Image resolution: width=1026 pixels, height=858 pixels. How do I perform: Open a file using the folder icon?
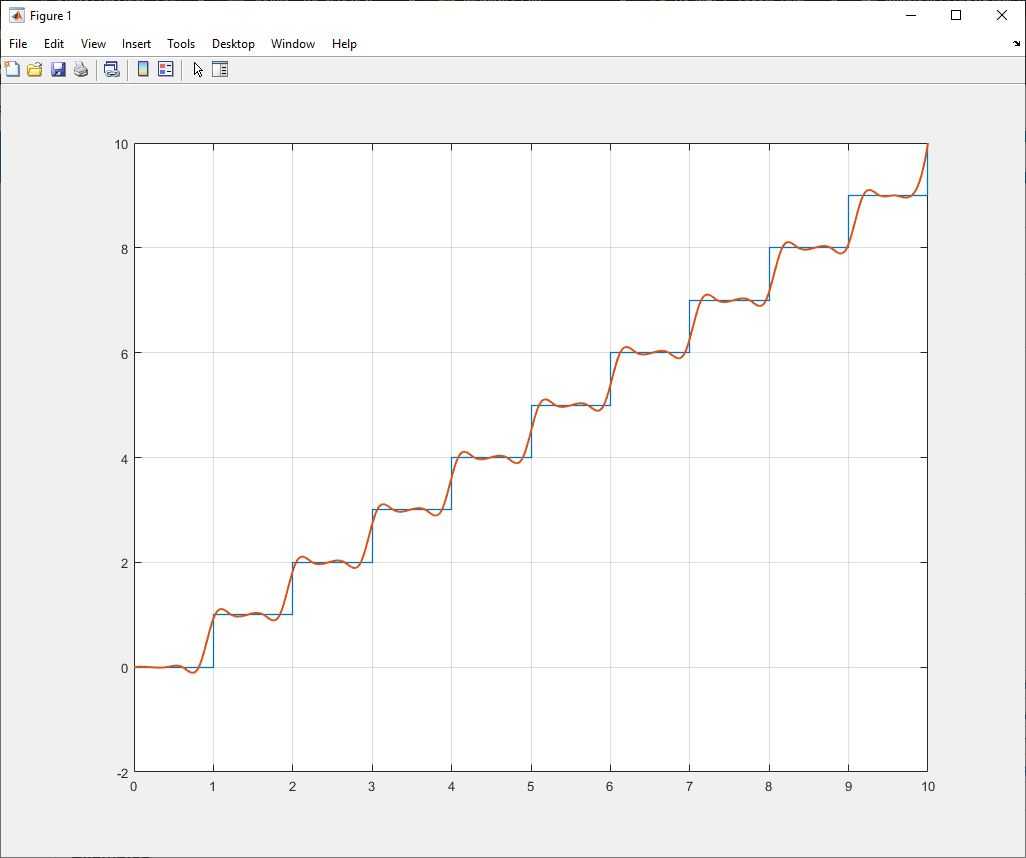(35, 69)
